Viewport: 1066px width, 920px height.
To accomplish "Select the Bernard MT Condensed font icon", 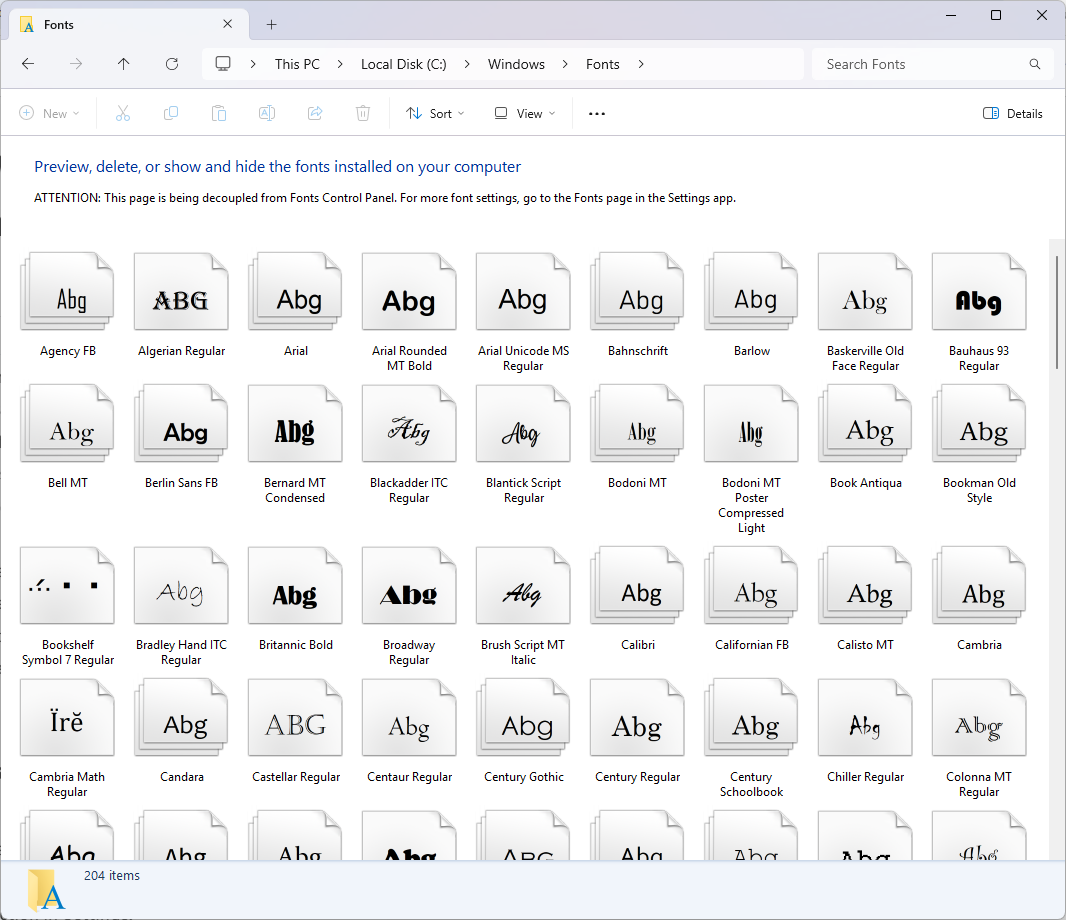I will click(295, 423).
